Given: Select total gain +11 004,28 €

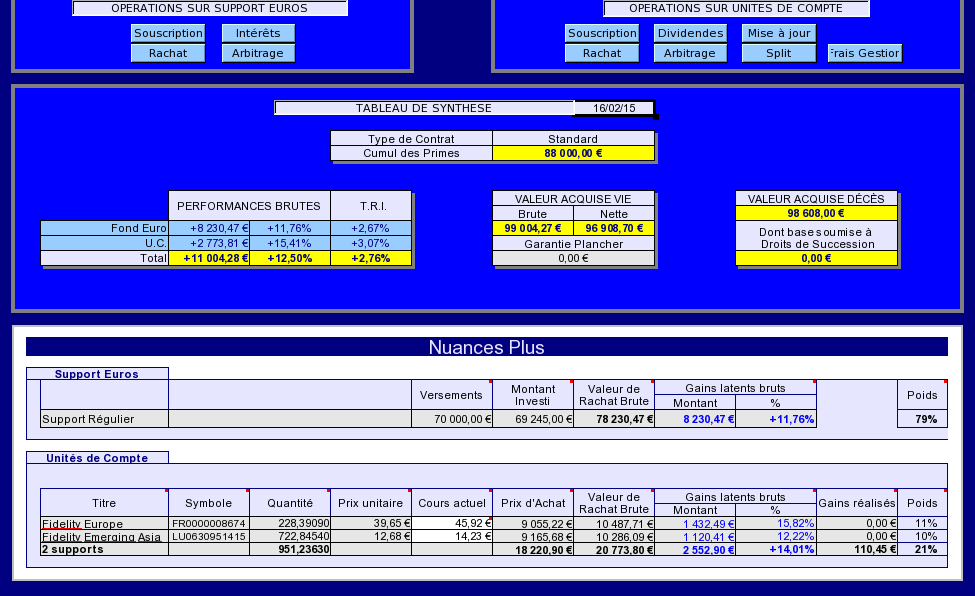Looking at the screenshot, I should [209, 258].
